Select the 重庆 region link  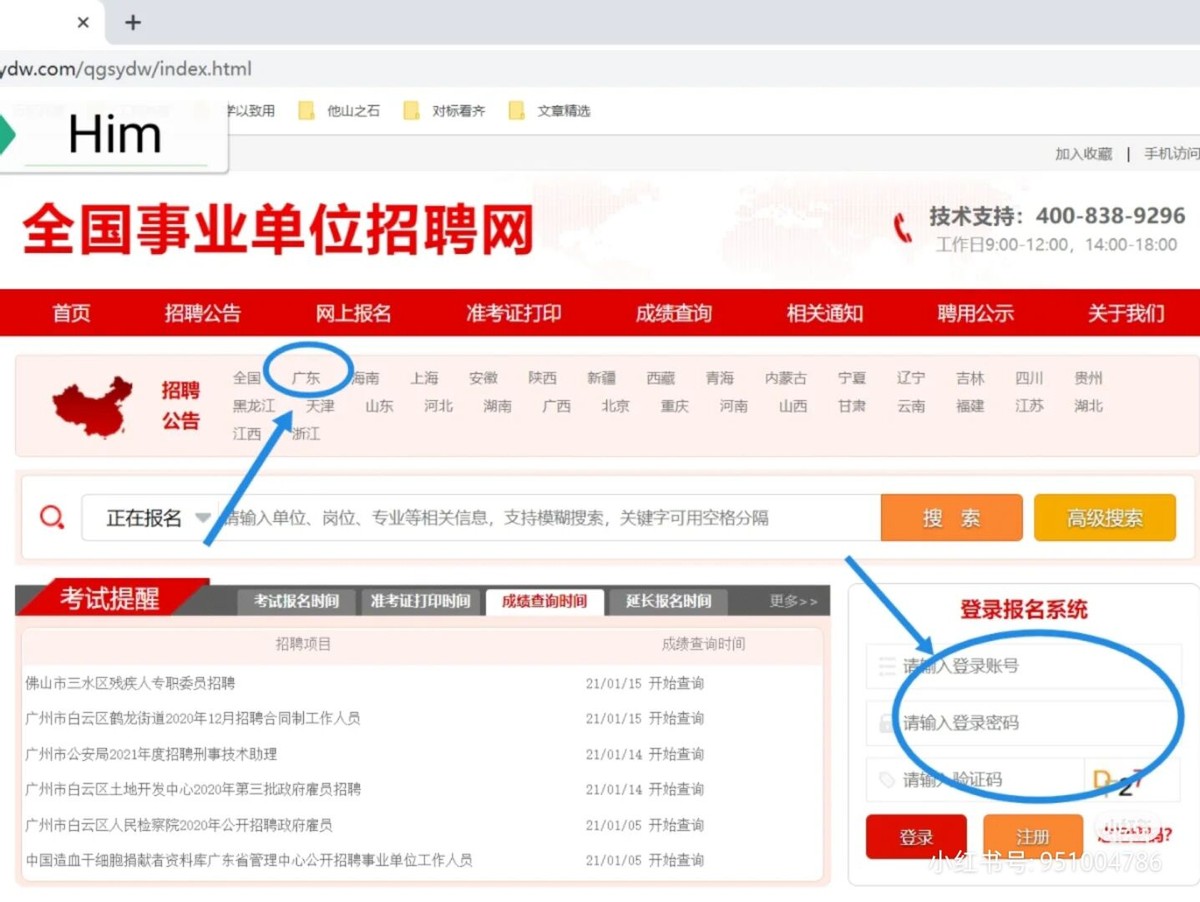[x=675, y=406]
